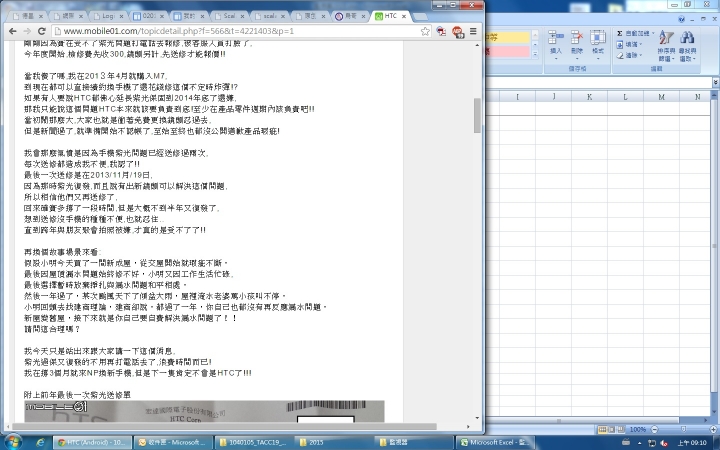
Task: Switch to Microsoft Outlook taskbar button
Action: (x=173, y=442)
